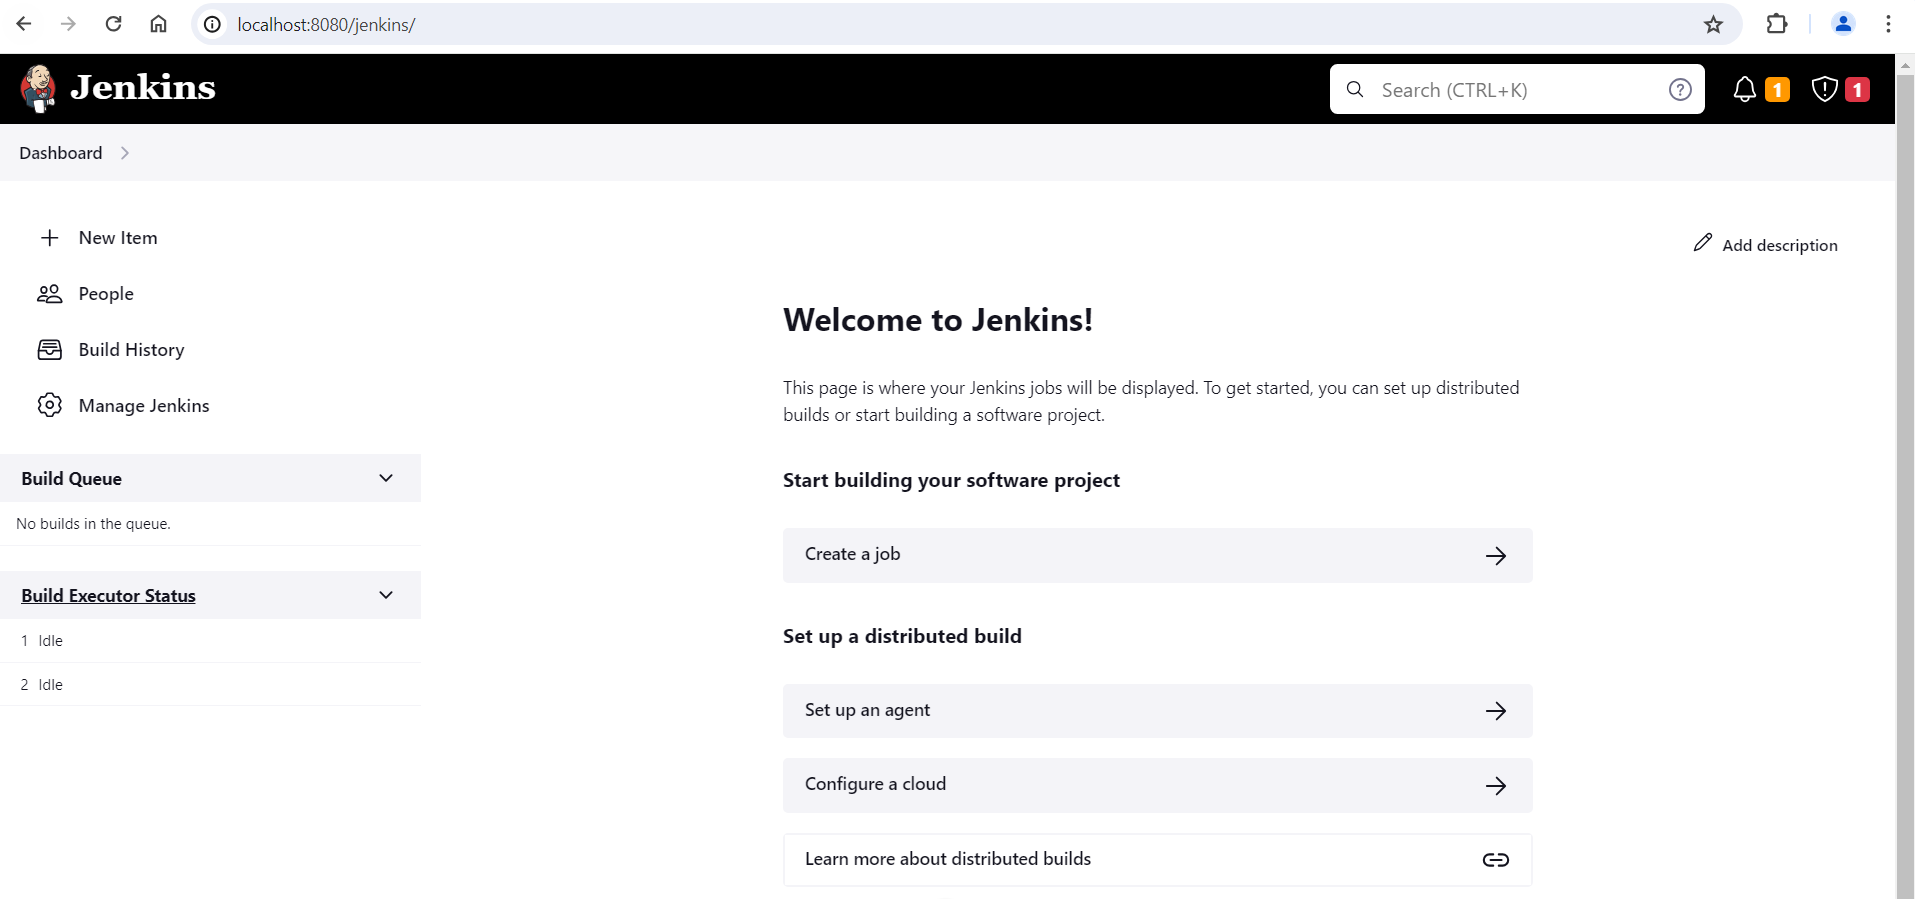1915x899 pixels.
Task: Click arrow icon on Set up an agent
Action: pyautogui.click(x=1496, y=711)
